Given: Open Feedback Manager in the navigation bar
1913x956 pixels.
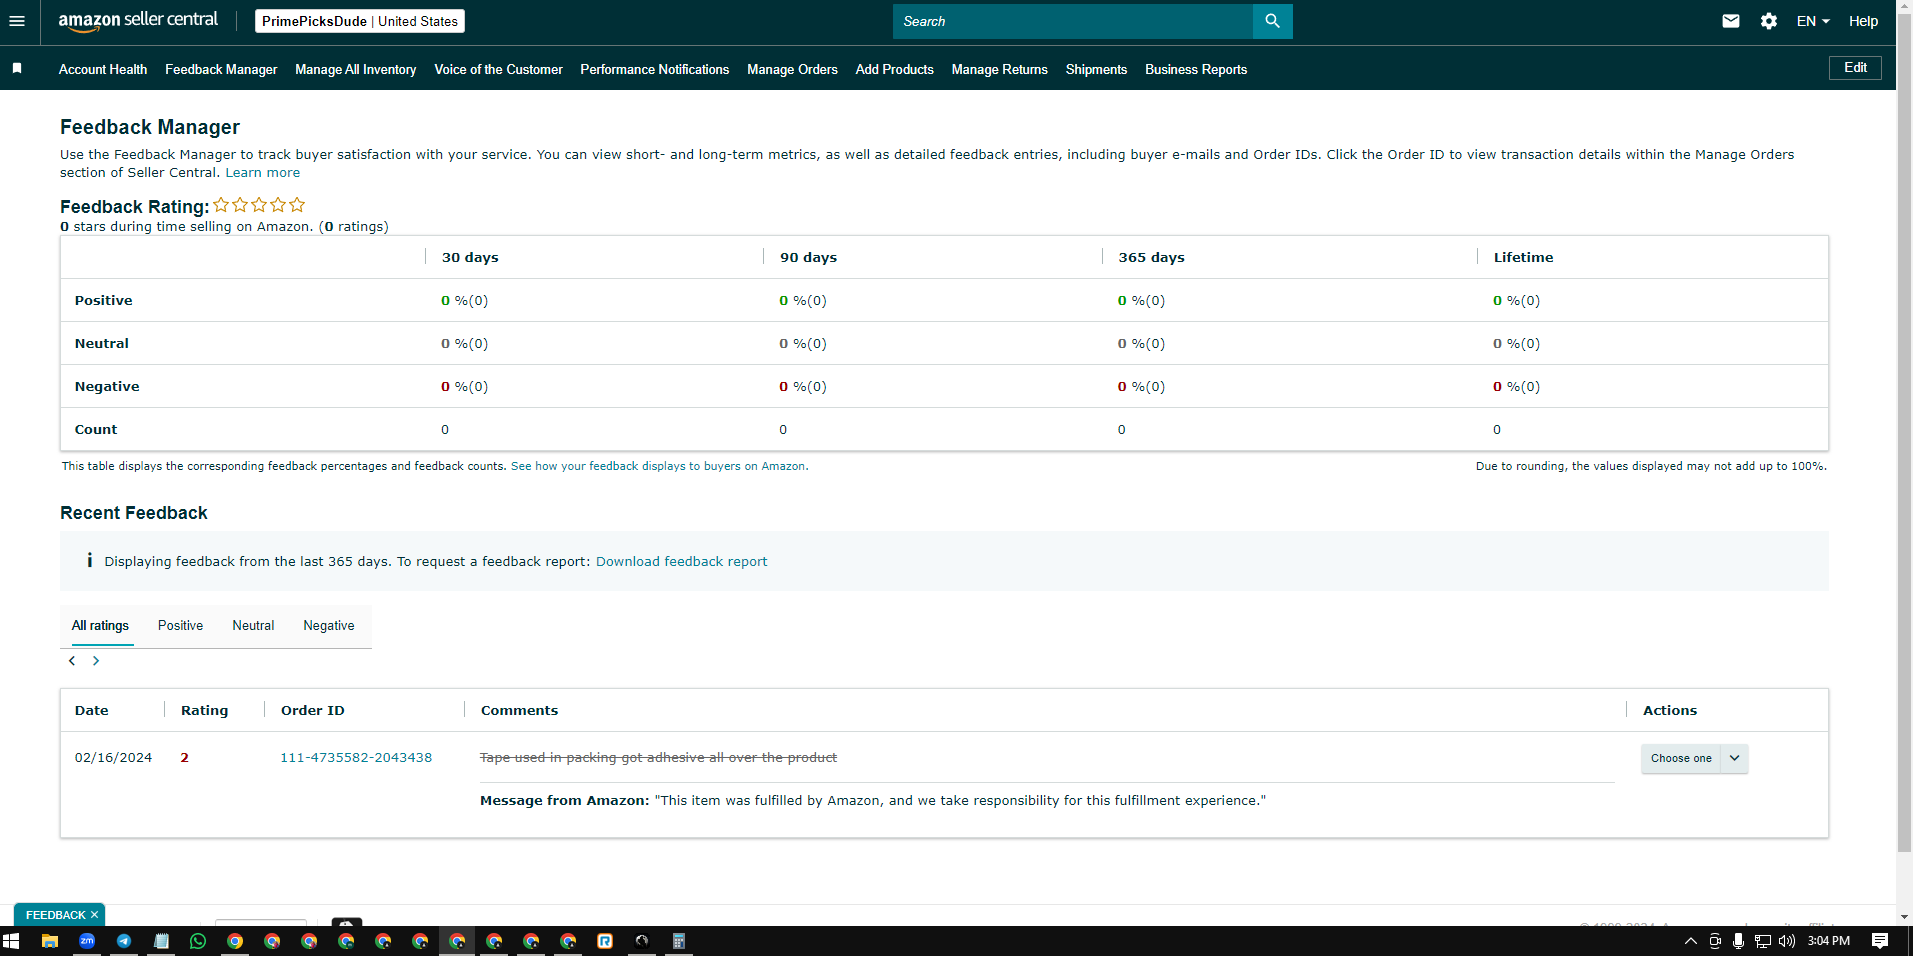Looking at the screenshot, I should 221,69.
